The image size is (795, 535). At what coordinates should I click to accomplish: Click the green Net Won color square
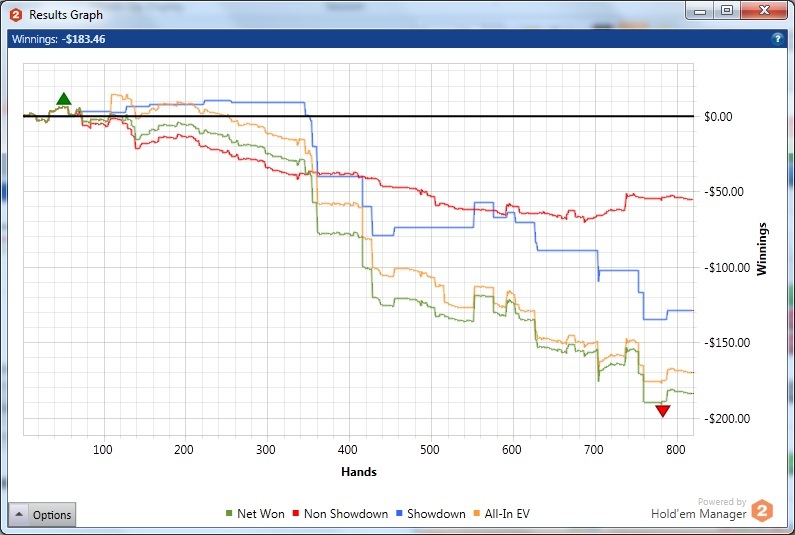click(x=229, y=514)
